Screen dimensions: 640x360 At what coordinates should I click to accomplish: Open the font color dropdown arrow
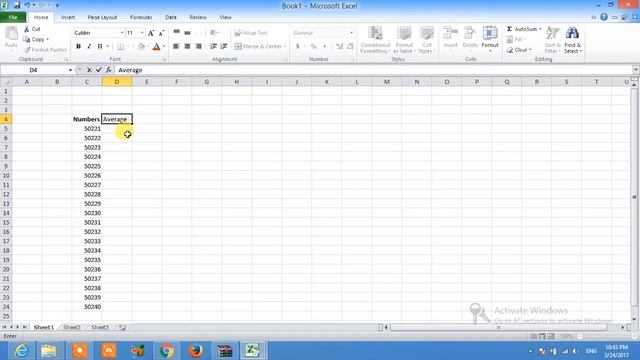(x=164, y=47)
